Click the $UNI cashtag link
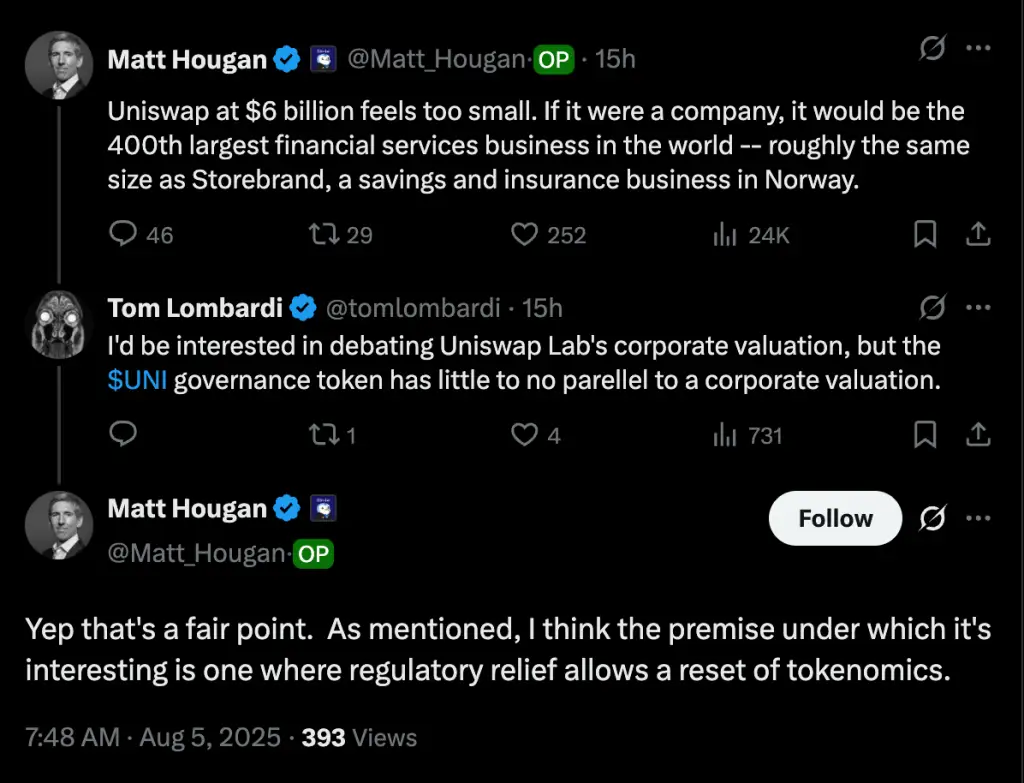Screen dimensions: 1024x783 click(x=137, y=382)
